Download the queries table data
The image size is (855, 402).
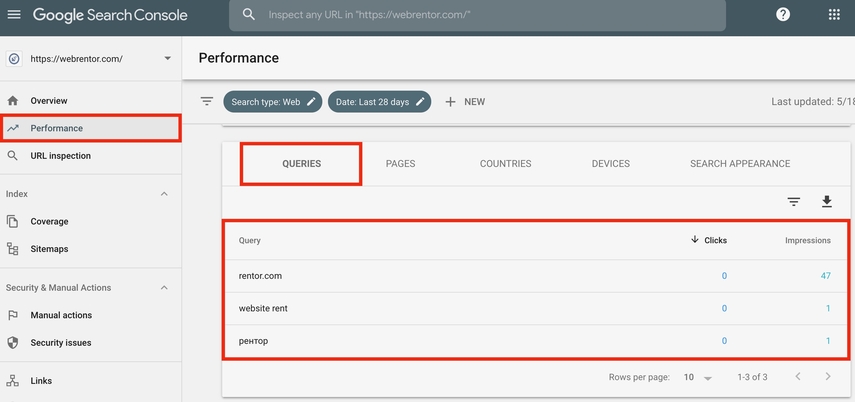827,202
